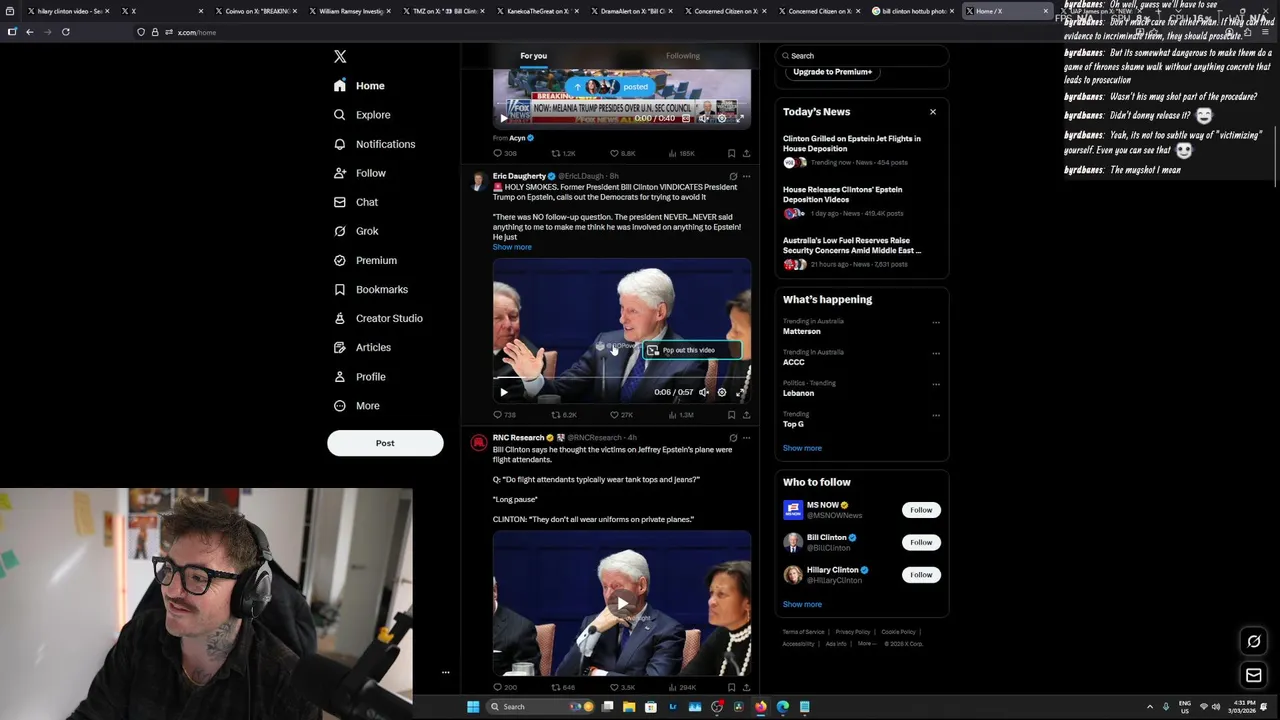This screenshot has height=720, width=1280.
Task: Share the Acyn post
Action: click(x=746, y=153)
